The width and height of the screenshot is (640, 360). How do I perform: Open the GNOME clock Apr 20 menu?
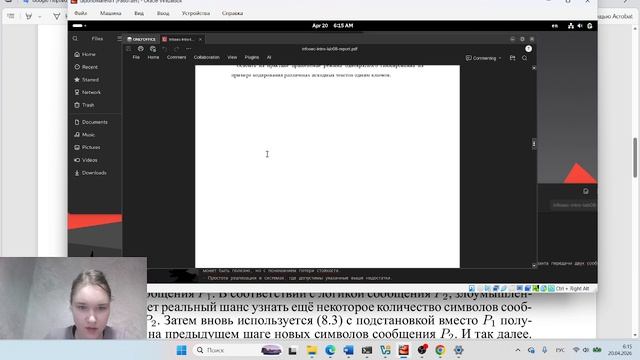(333, 25)
